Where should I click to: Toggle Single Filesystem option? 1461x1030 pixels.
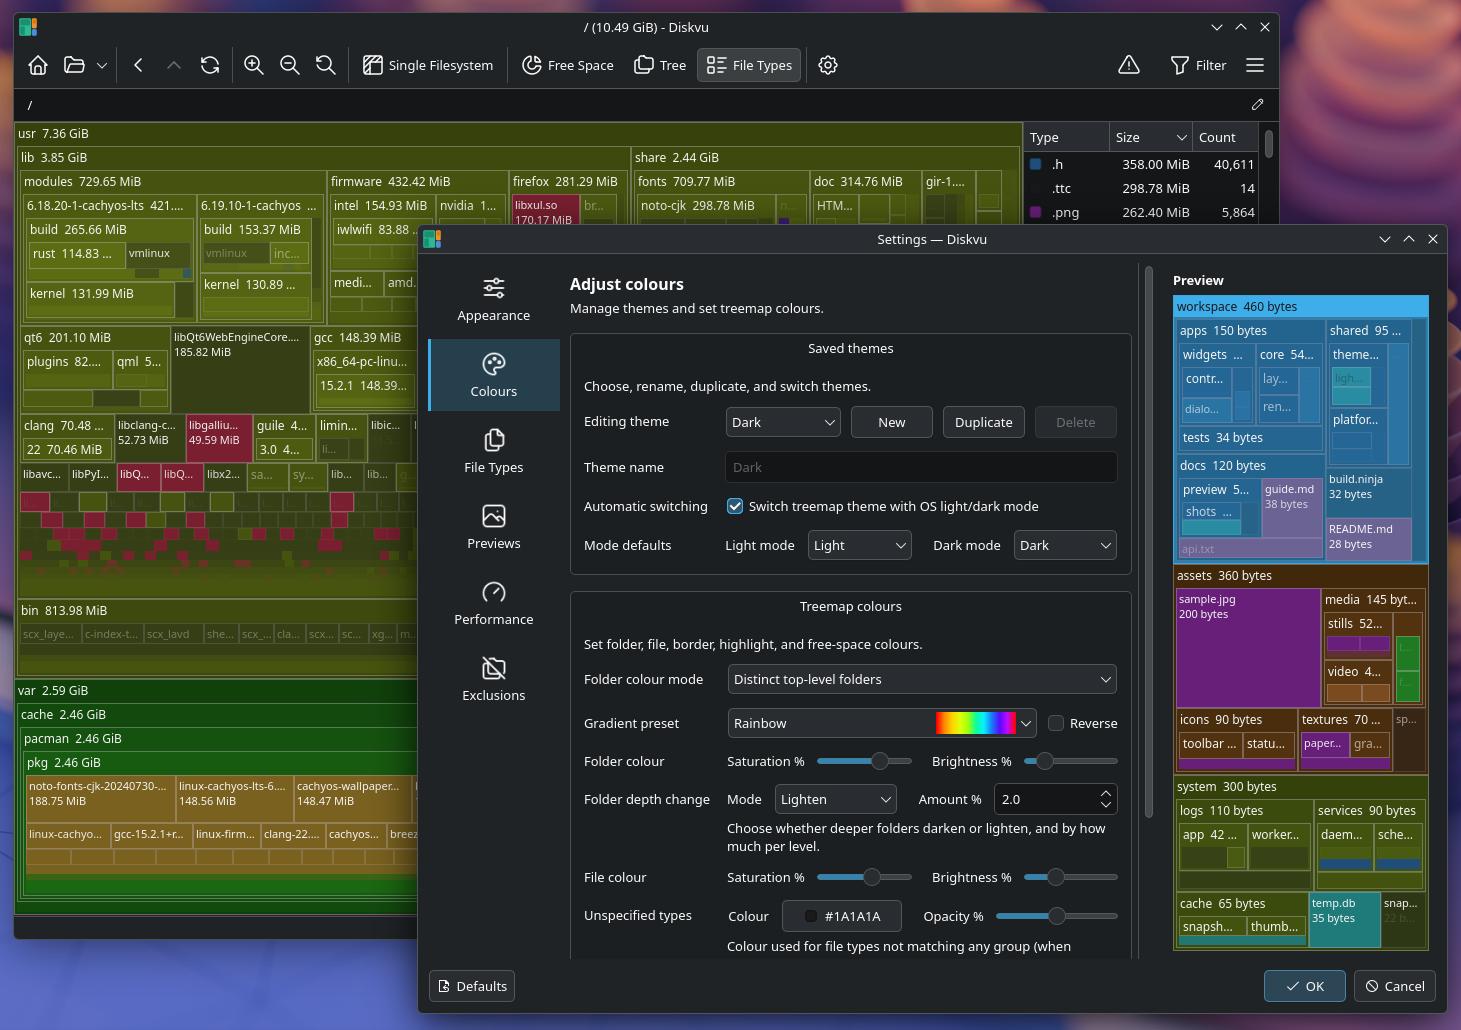tap(428, 65)
